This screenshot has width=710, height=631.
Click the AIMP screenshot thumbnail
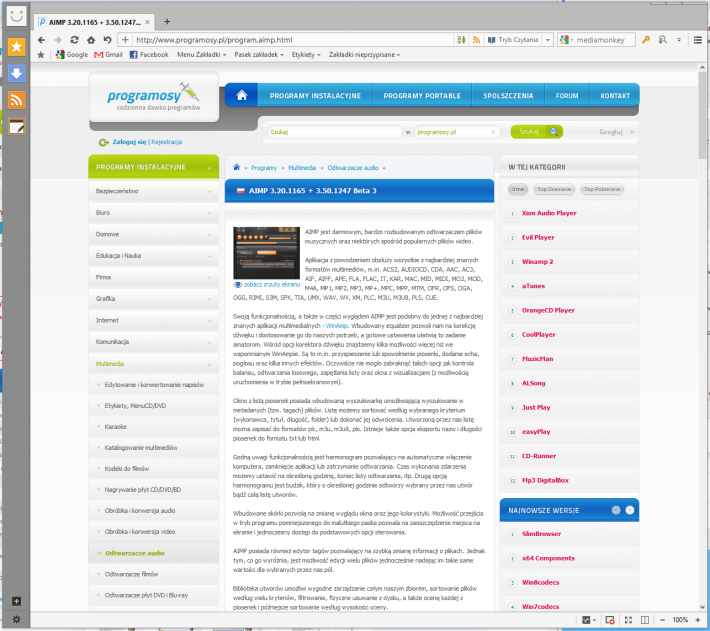click(266, 253)
